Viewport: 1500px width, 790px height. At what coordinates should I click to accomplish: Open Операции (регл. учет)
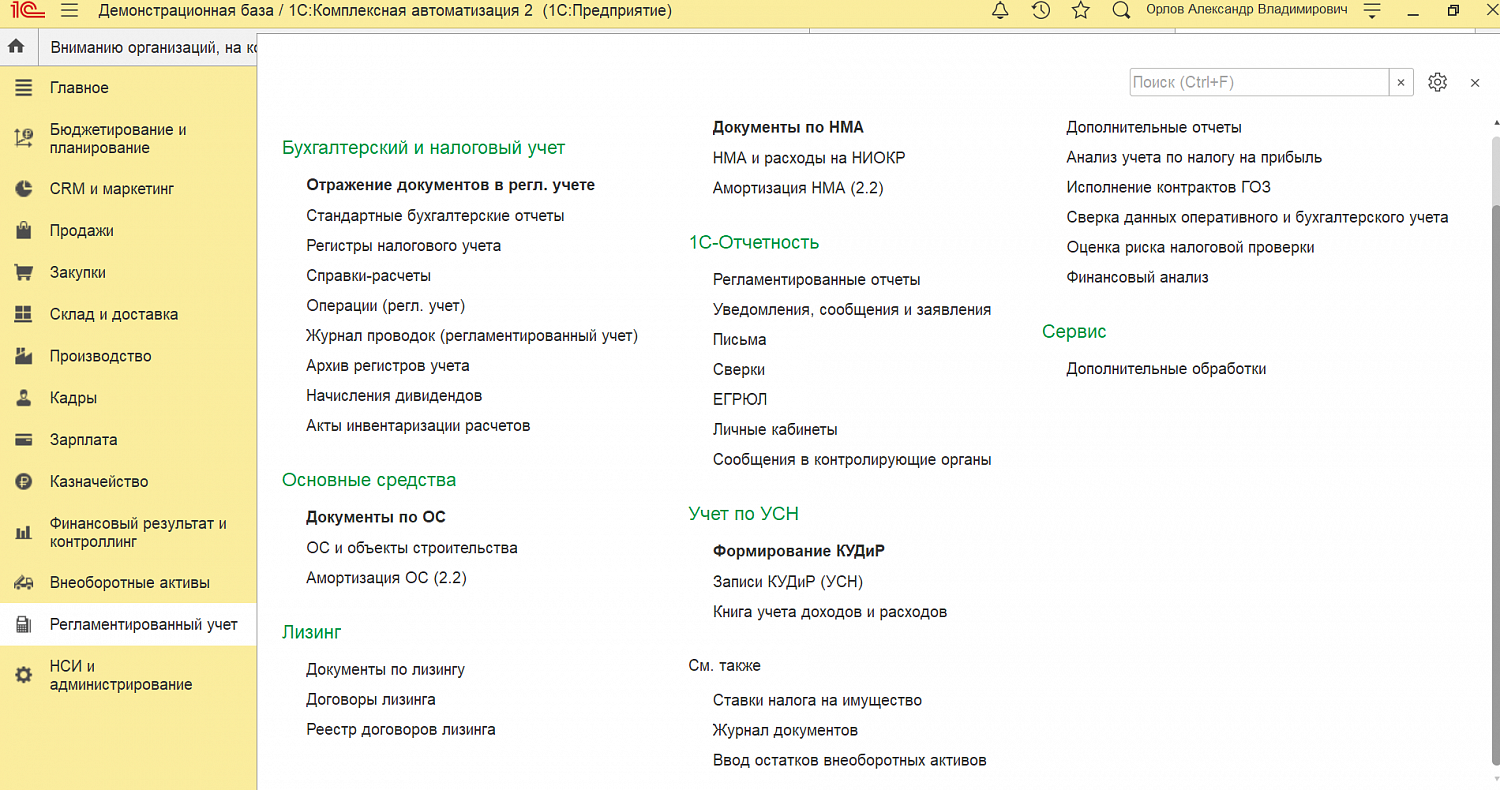tap(385, 305)
